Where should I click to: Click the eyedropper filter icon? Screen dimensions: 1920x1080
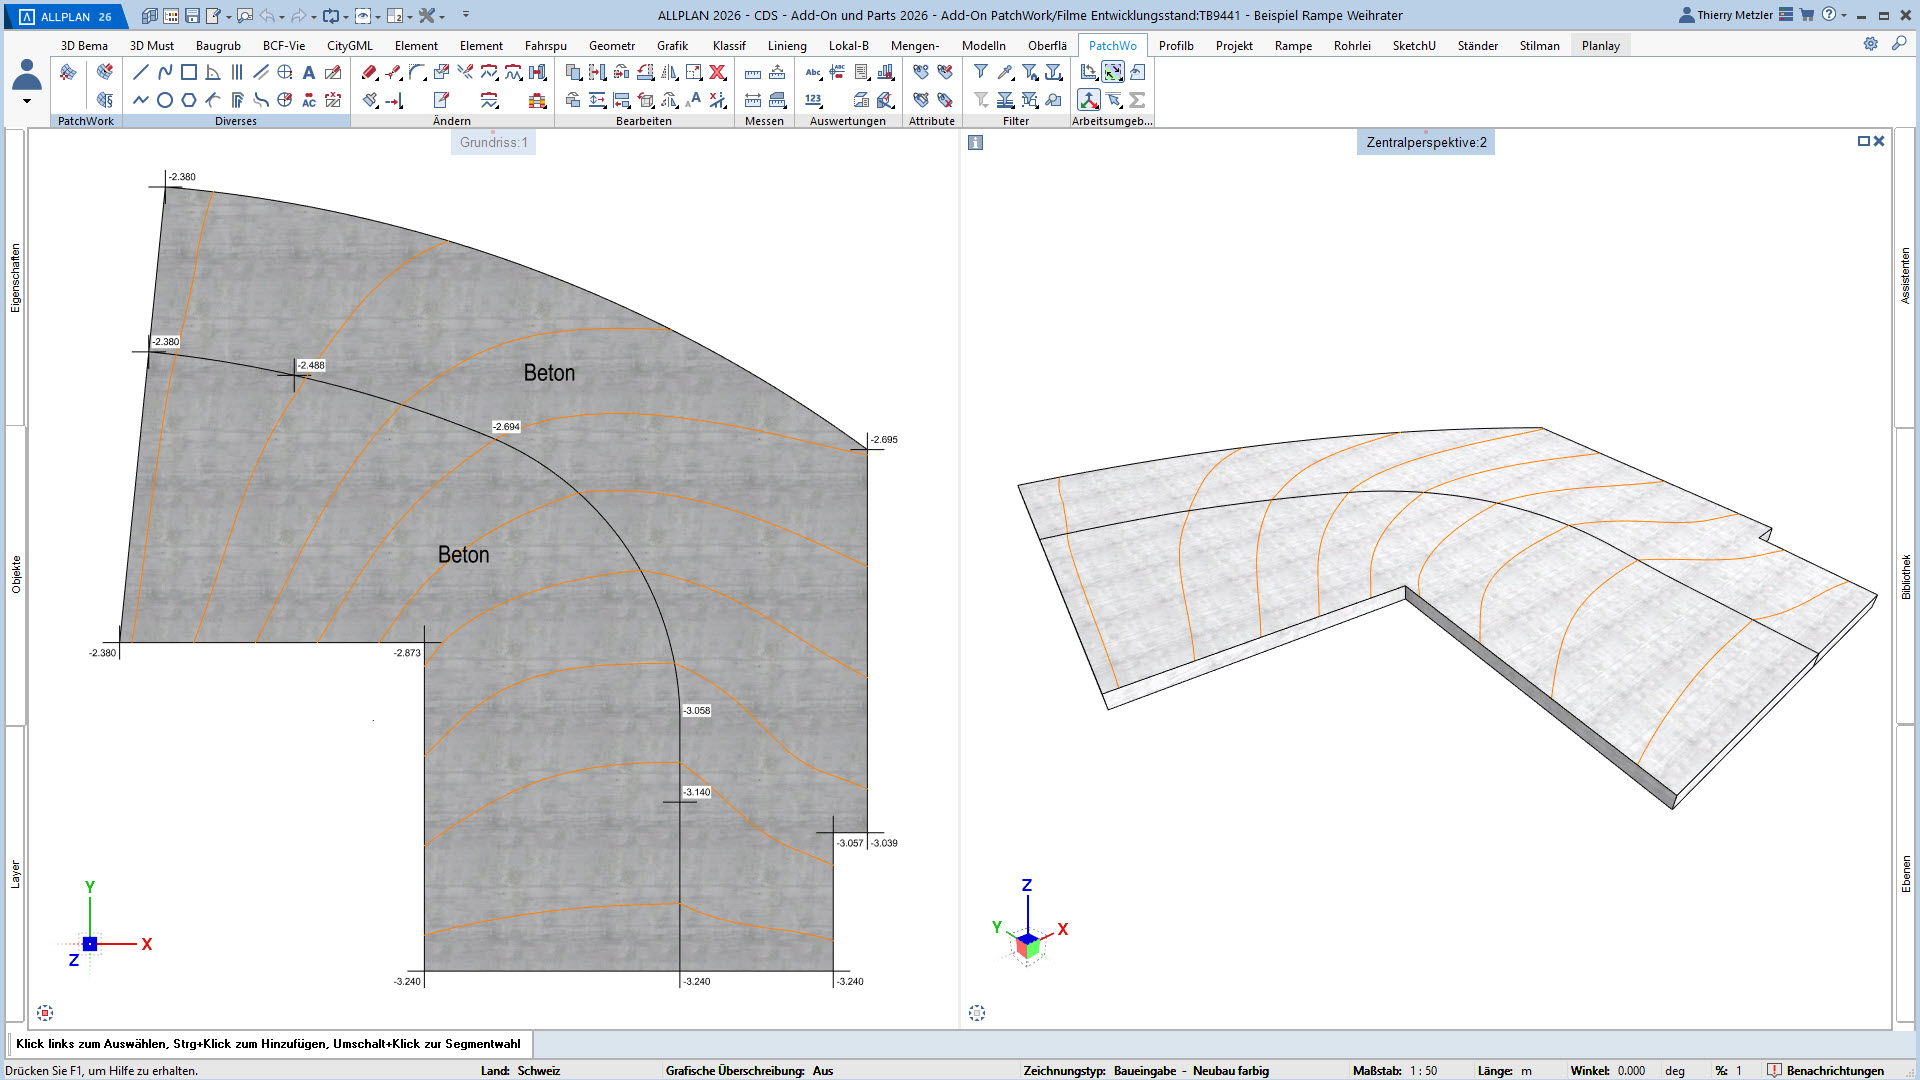tap(1005, 72)
